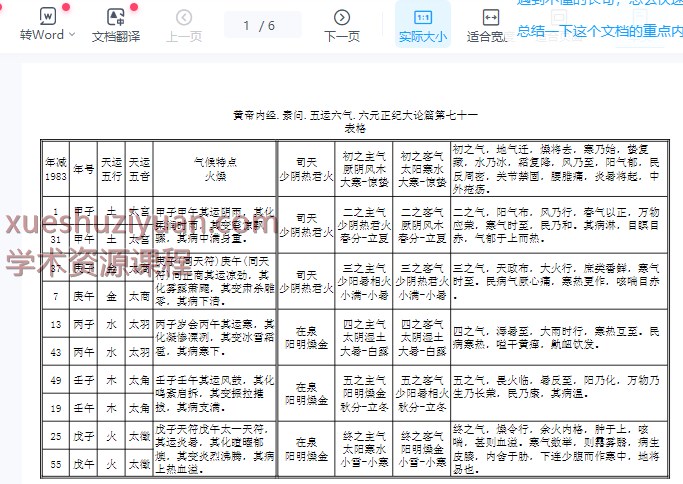This screenshot has height=484, width=683.
Task: Select the 年减1983 header cell
Action: coord(54,167)
